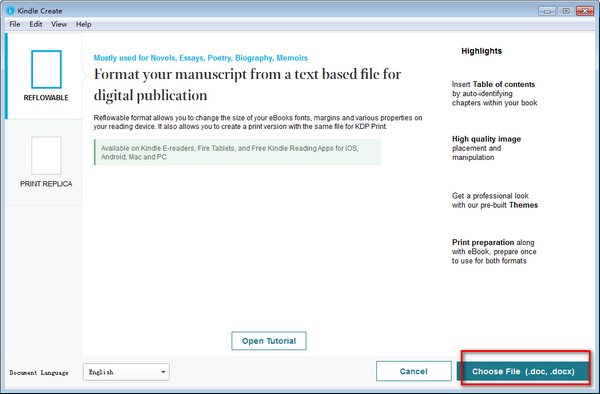Open the View menu
The height and width of the screenshot is (394, 600).
(59, 24)
